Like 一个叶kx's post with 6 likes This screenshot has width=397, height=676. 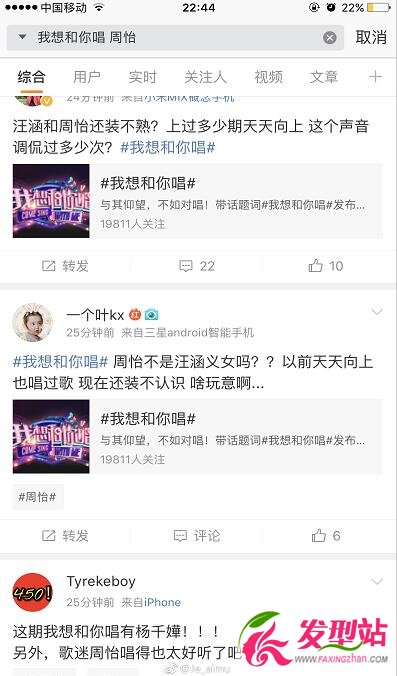click(326, 536)
